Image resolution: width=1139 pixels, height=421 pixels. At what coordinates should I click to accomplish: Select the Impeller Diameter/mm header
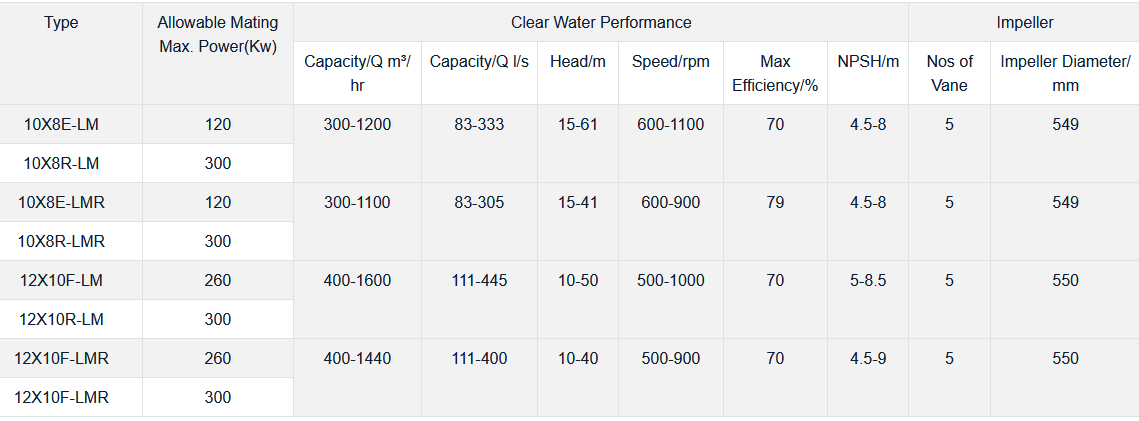click(1064, 73)
